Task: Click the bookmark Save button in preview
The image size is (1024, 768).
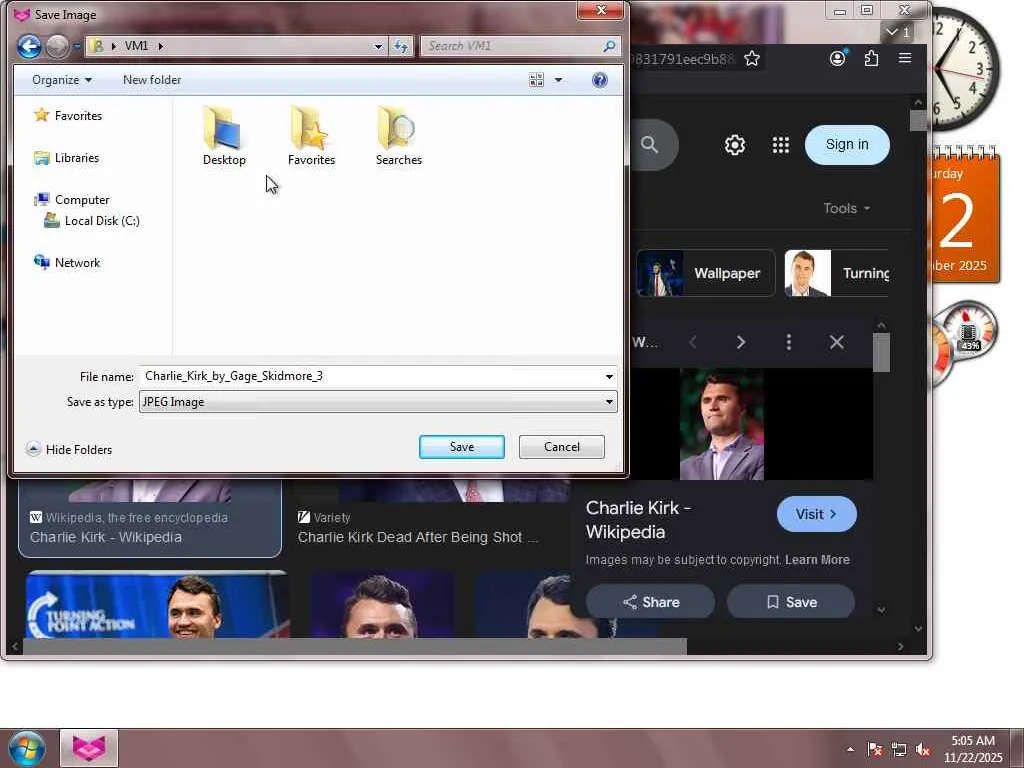Action: [791, 602]
